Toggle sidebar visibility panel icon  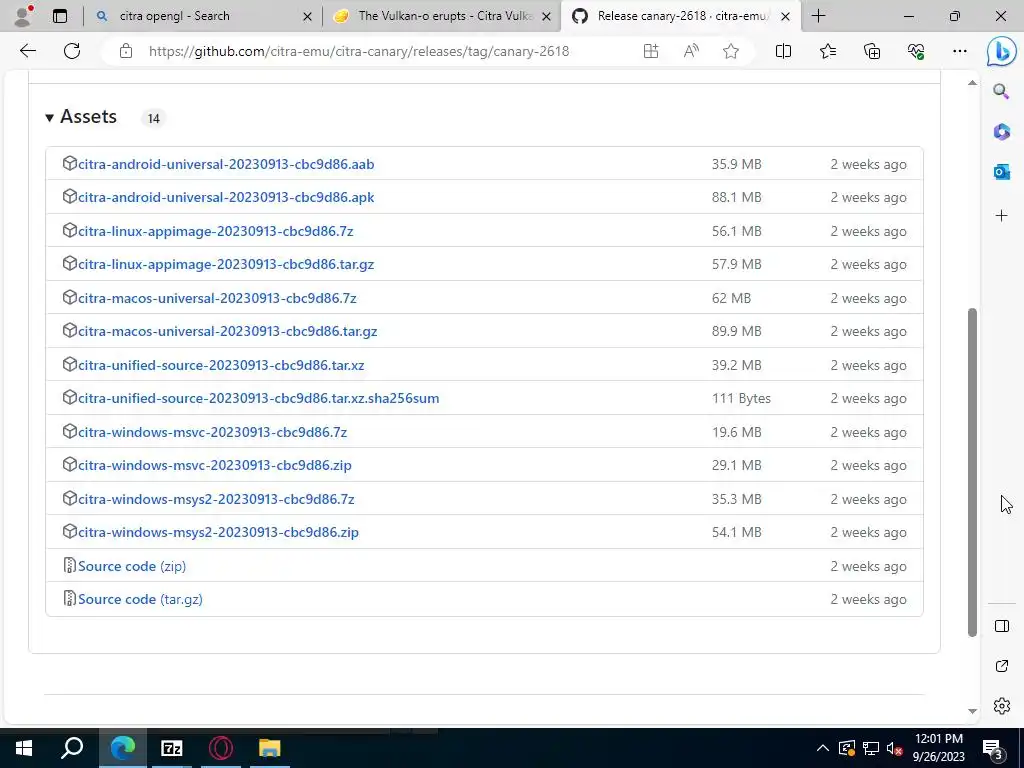tap(1001, 626)
